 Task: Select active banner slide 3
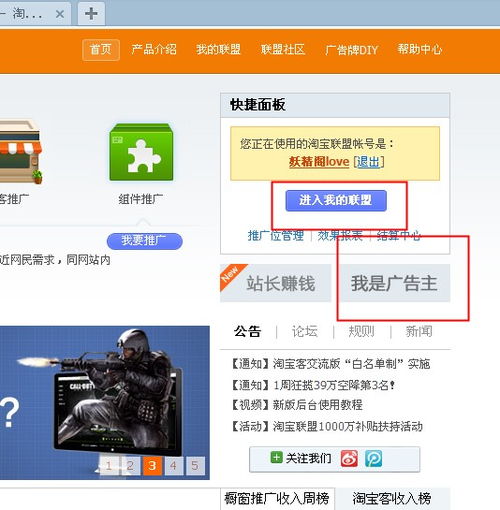click(152, 465)
